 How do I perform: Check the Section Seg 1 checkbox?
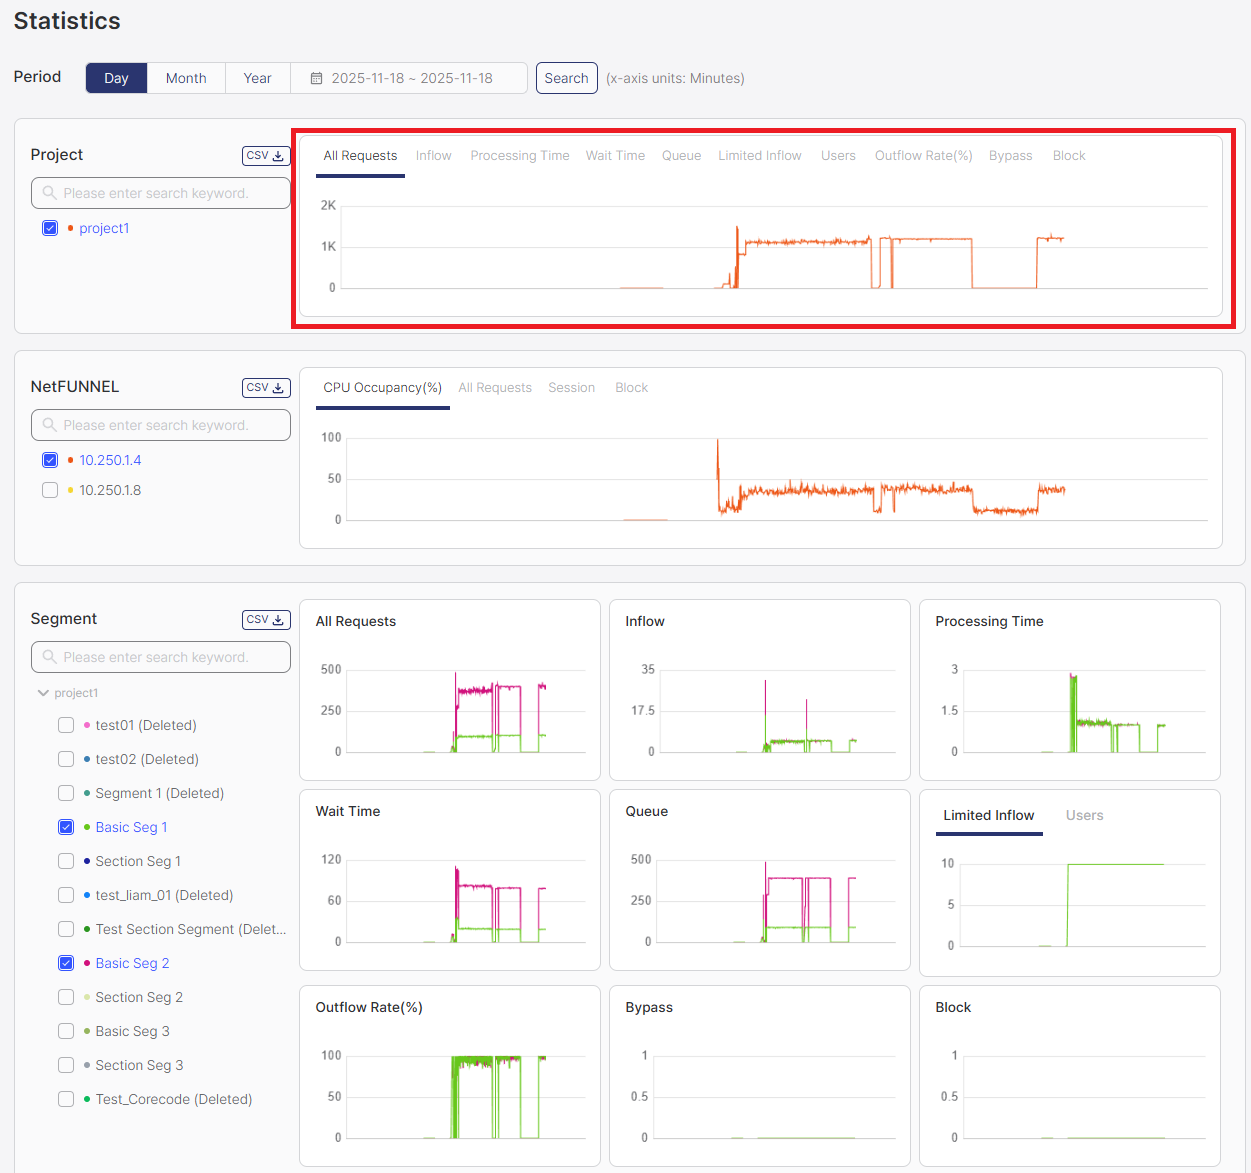point(66,861)
